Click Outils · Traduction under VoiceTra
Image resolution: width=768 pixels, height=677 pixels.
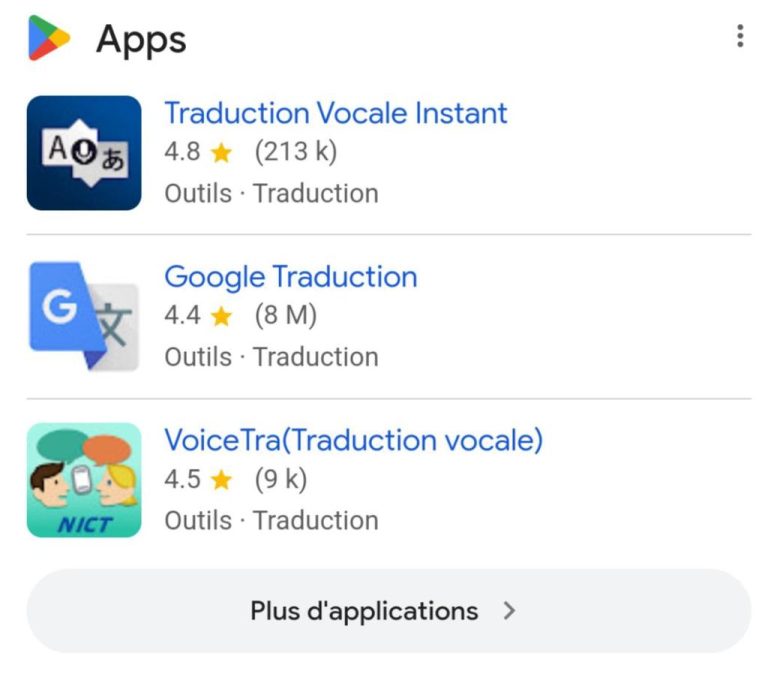[271, 520]
